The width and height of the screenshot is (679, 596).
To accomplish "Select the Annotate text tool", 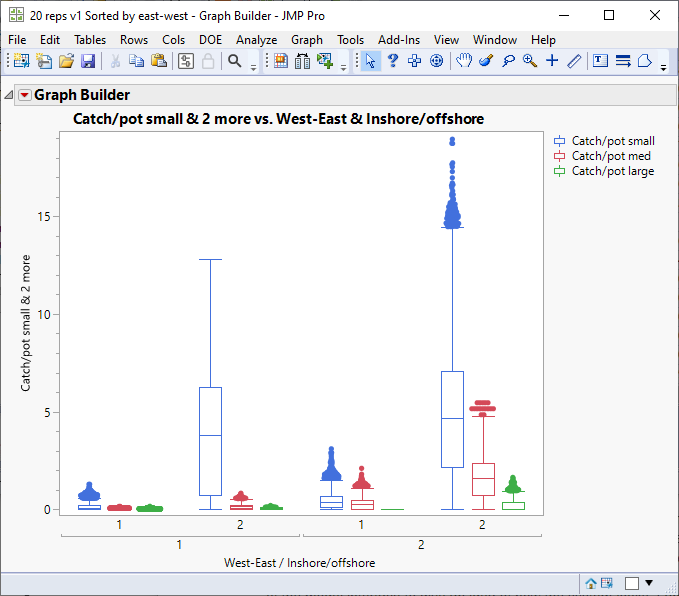I will tap(600, 61).
